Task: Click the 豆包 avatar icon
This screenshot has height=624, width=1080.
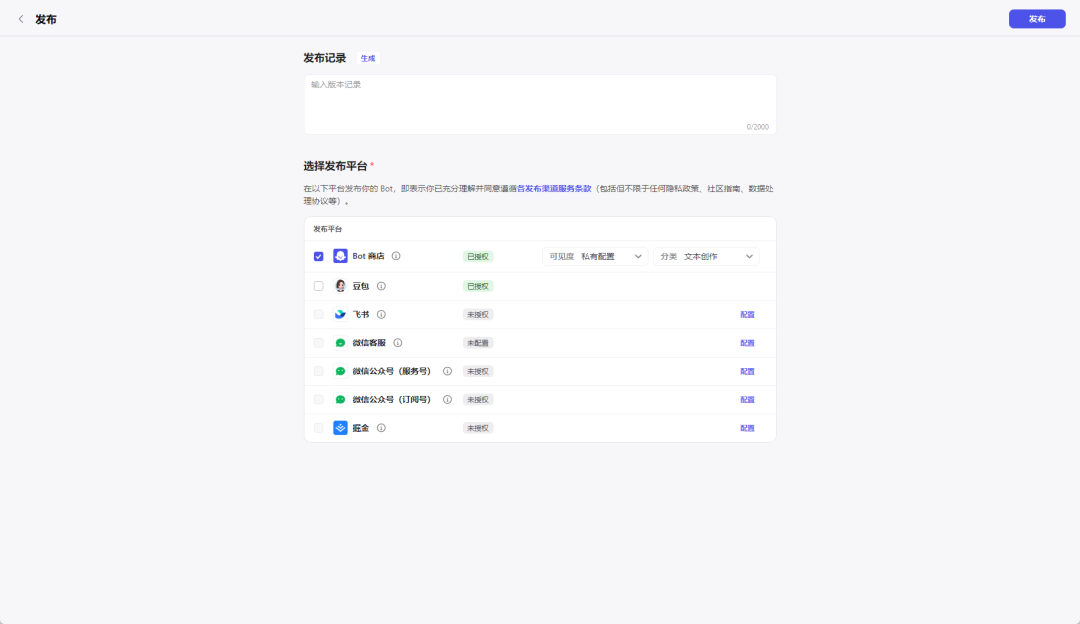Action: (x=340, y=286)
